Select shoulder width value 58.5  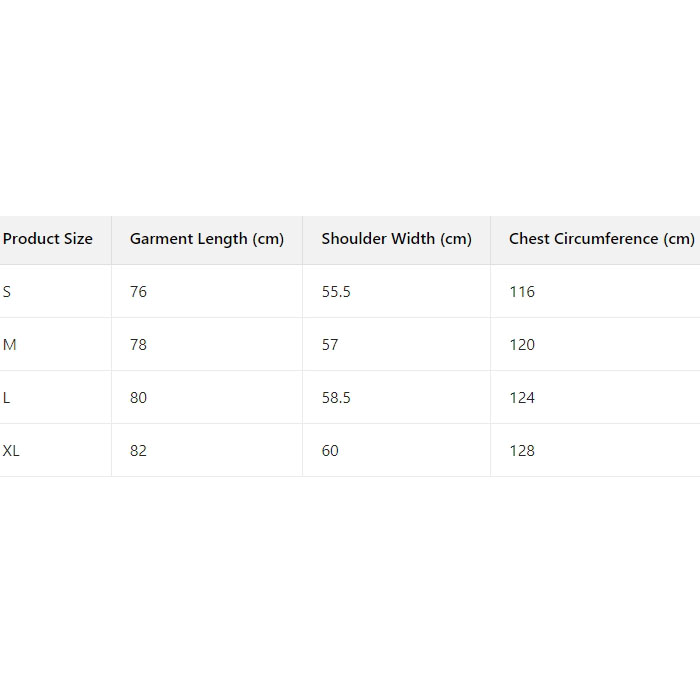pos(336,398)
